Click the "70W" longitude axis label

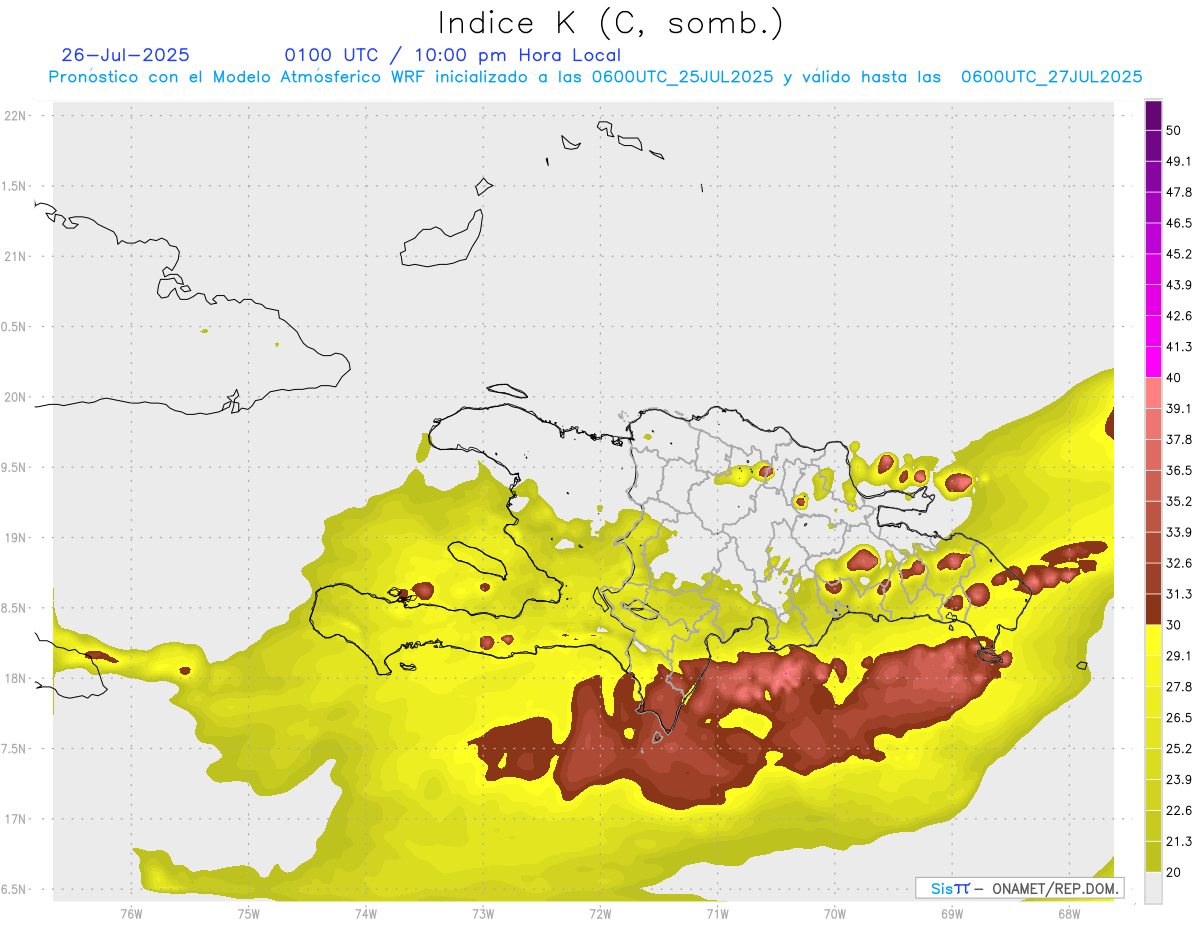point(834,914)
